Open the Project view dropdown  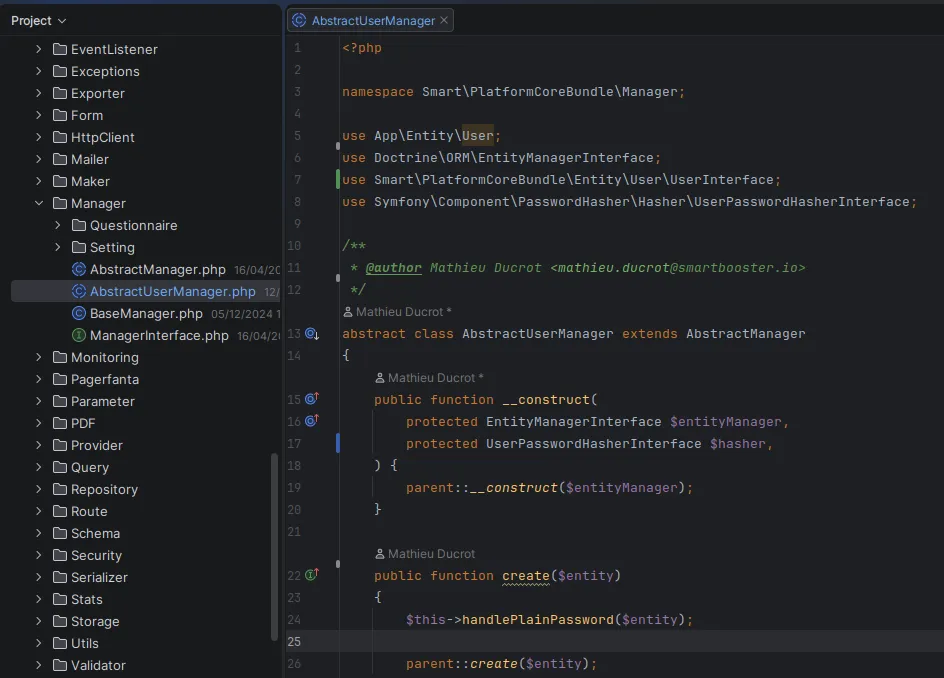tap(39, 20)
